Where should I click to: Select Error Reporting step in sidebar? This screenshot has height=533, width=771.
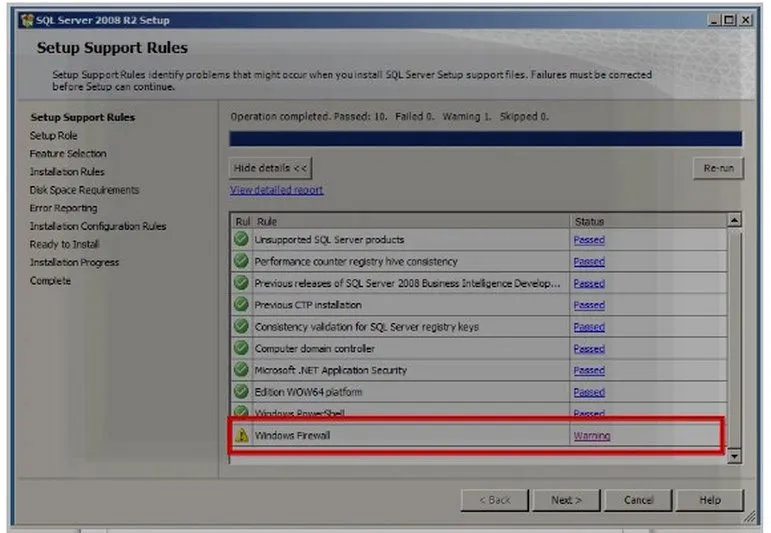(x=63, y=208)
